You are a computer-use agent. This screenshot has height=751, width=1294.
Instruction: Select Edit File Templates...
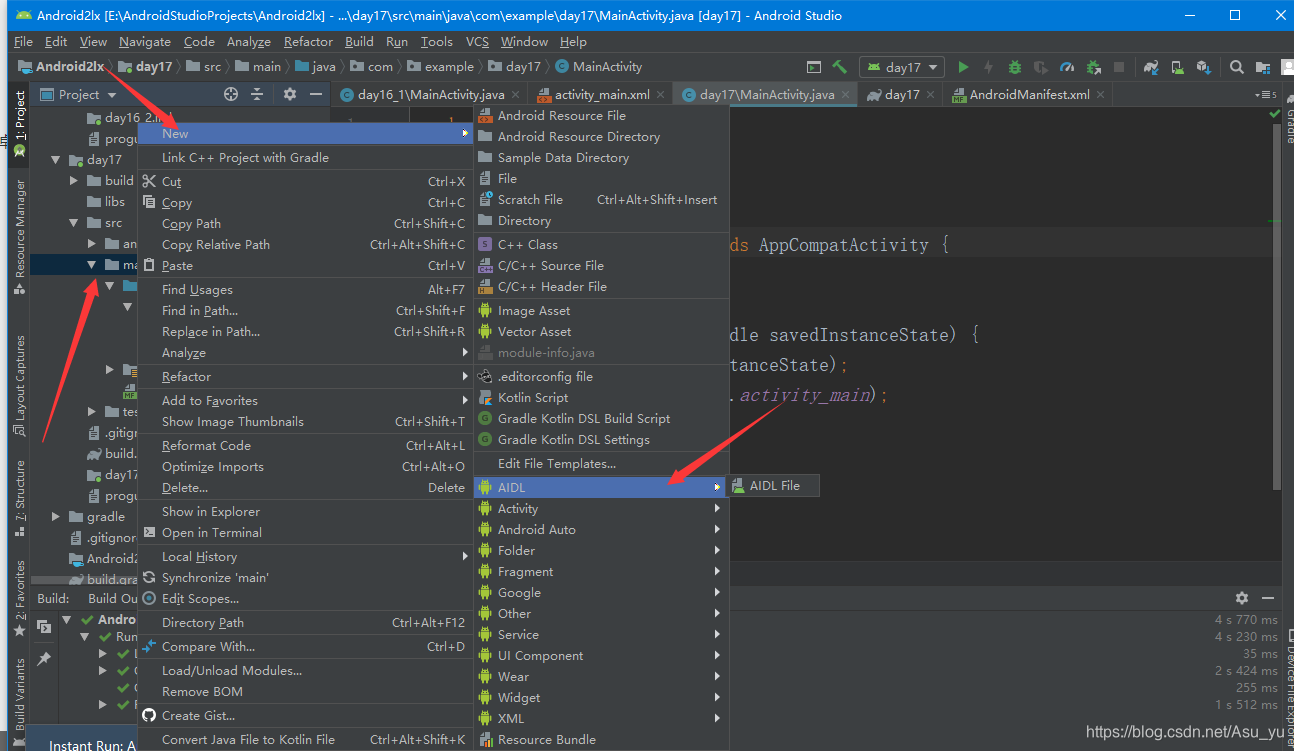(599, 463)
